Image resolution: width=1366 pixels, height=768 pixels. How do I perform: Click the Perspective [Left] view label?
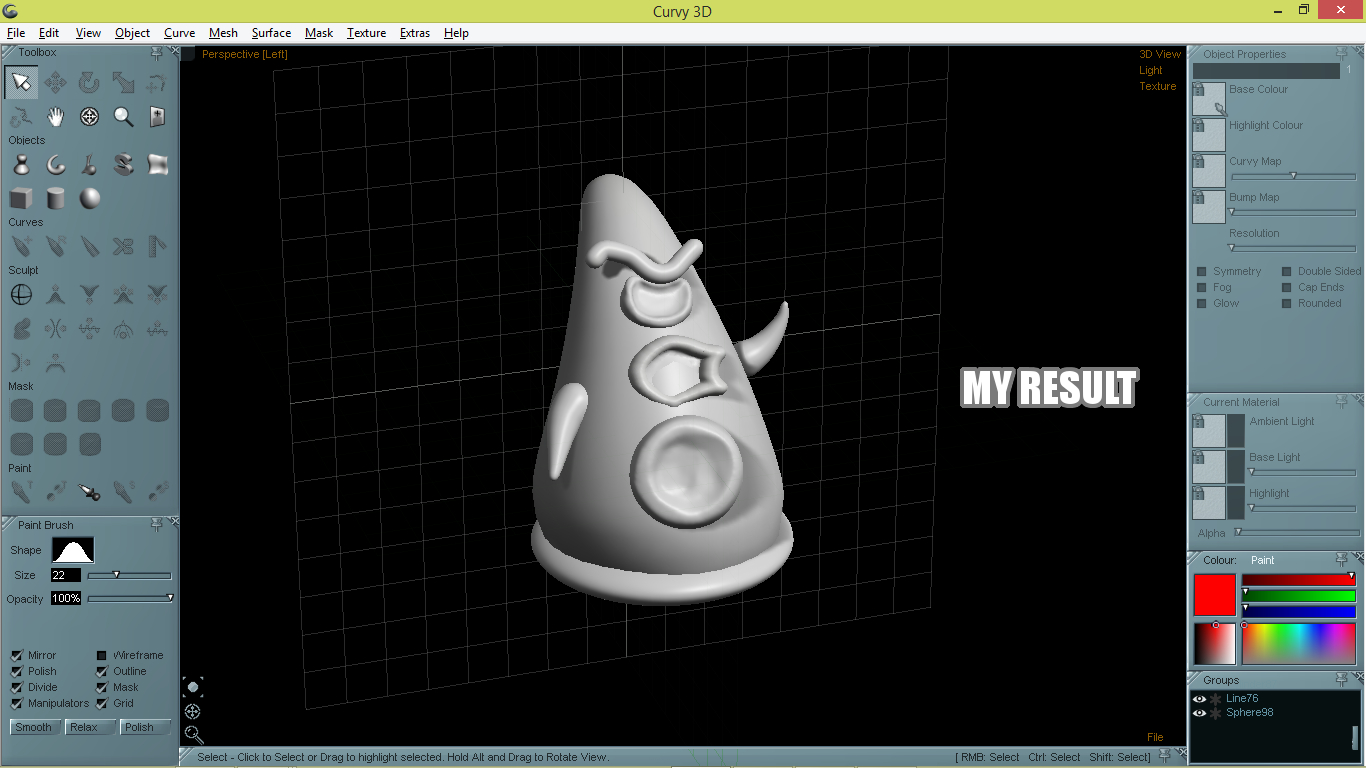(x=244, y=54)
